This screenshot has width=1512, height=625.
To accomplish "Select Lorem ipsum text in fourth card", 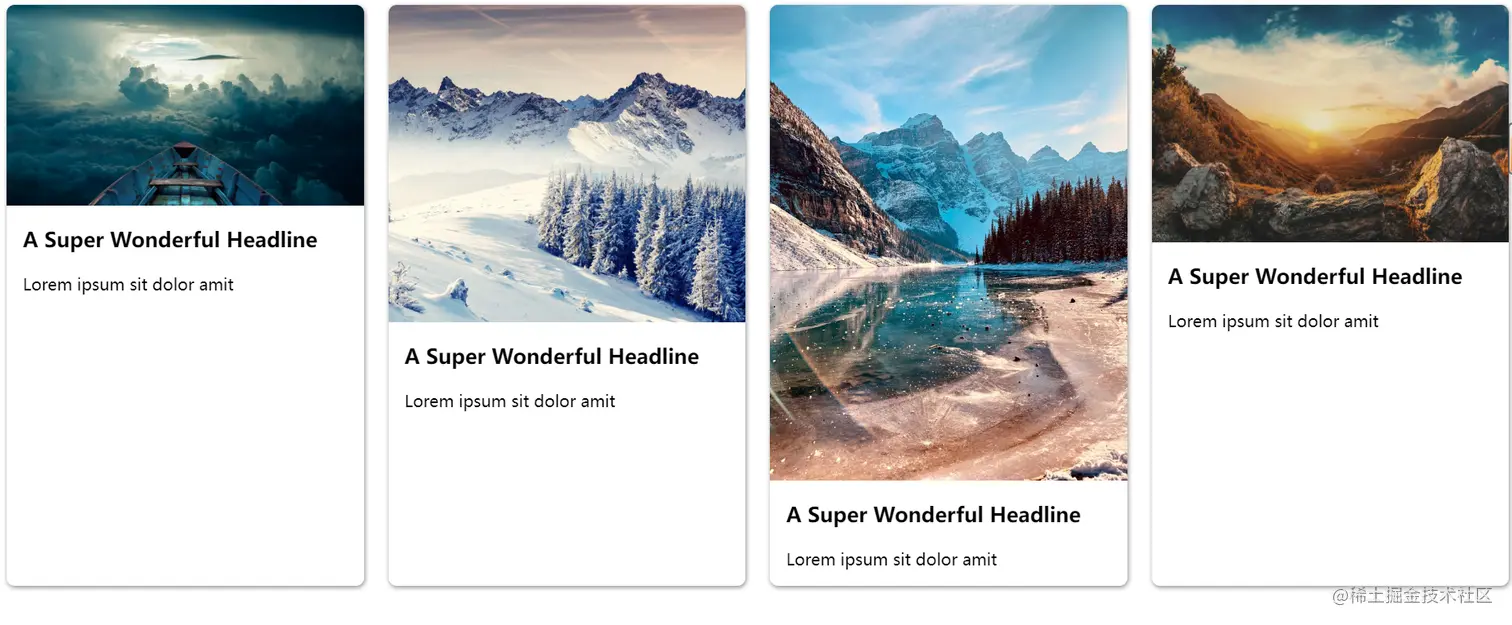I will point(1273,322).
